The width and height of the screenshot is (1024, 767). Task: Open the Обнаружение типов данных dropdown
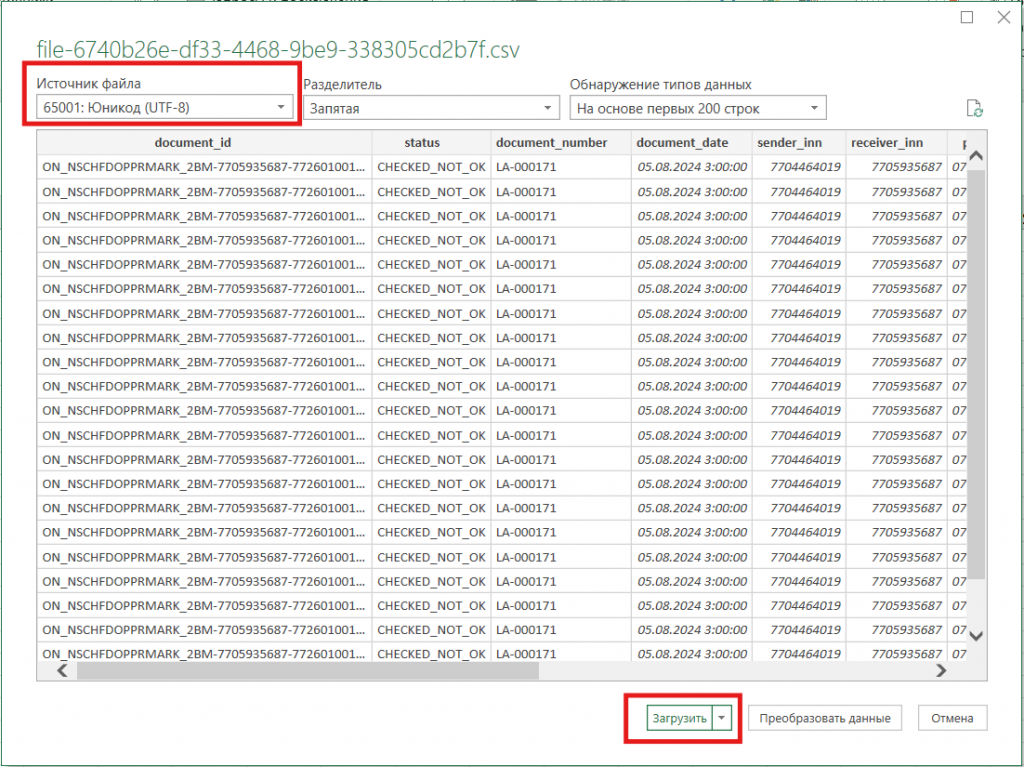click(x=697, y=108)
